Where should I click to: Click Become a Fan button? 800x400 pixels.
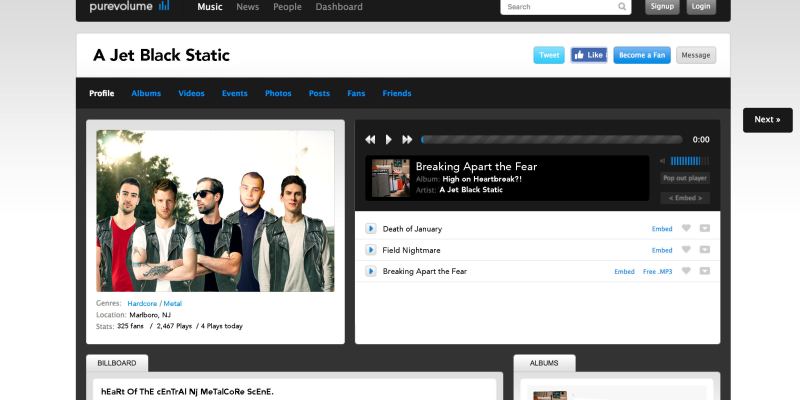641,55
